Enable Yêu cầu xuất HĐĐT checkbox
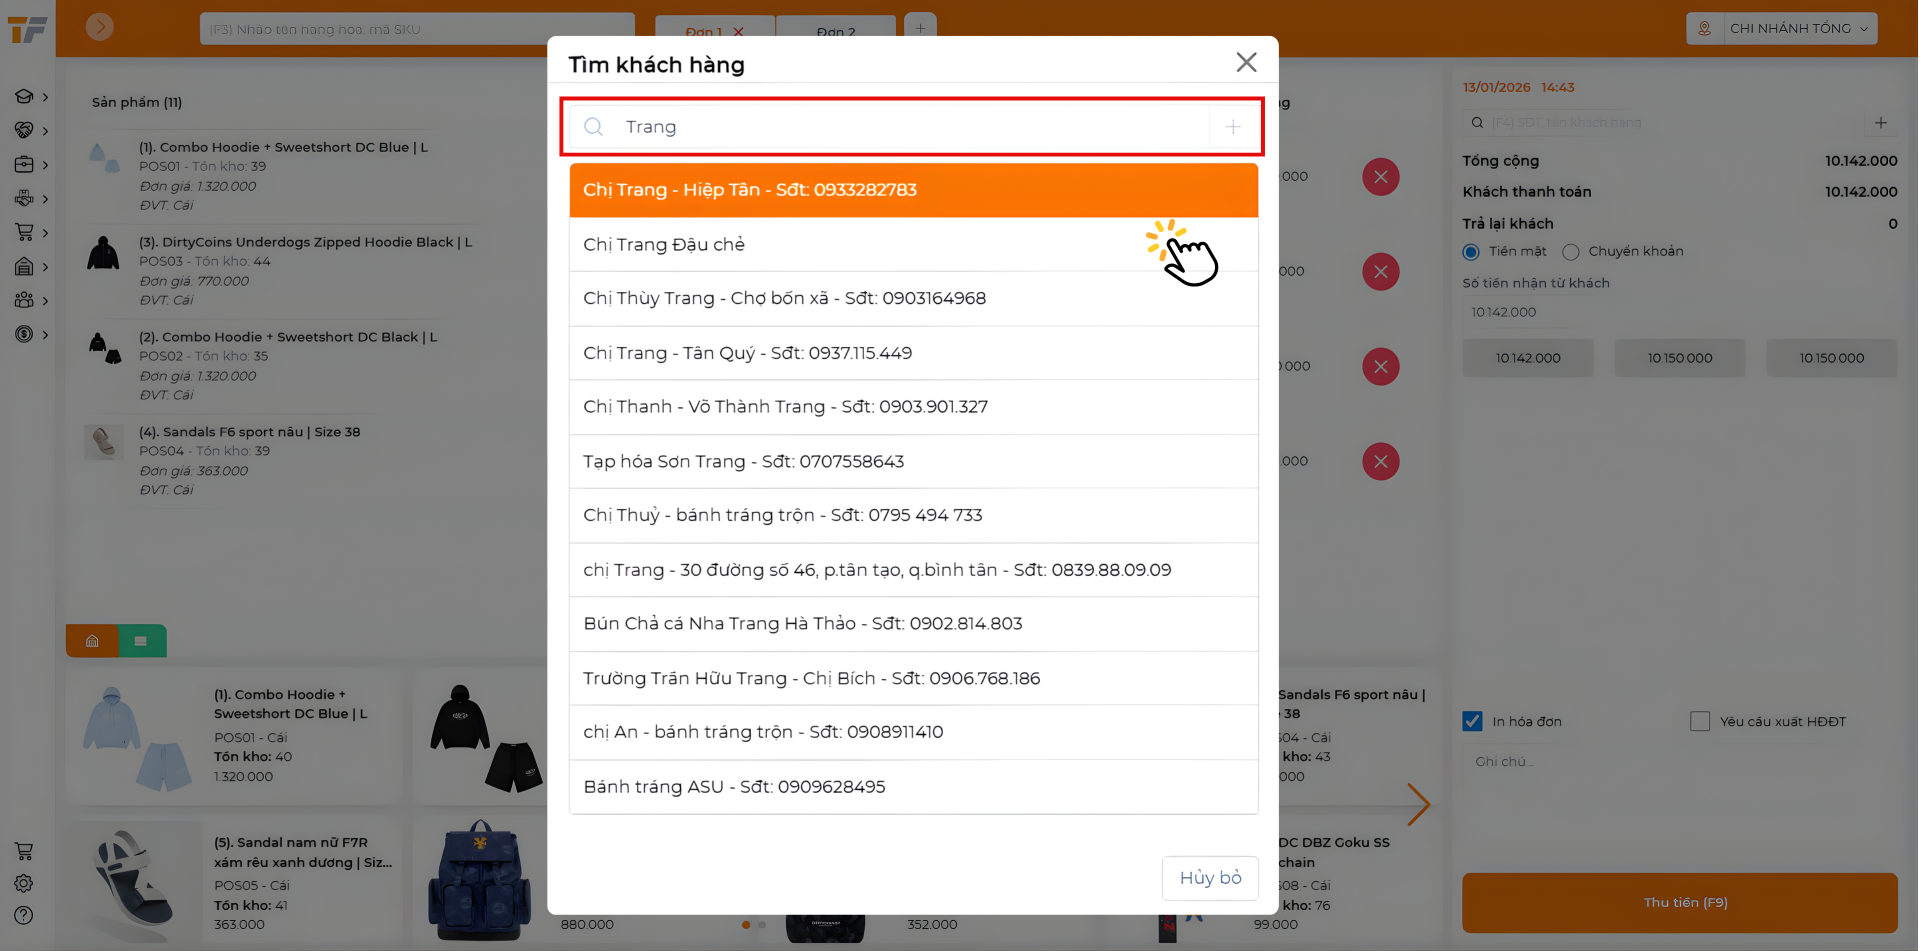The height and width of the screenshot is (951, 1920). [1699, 721]
